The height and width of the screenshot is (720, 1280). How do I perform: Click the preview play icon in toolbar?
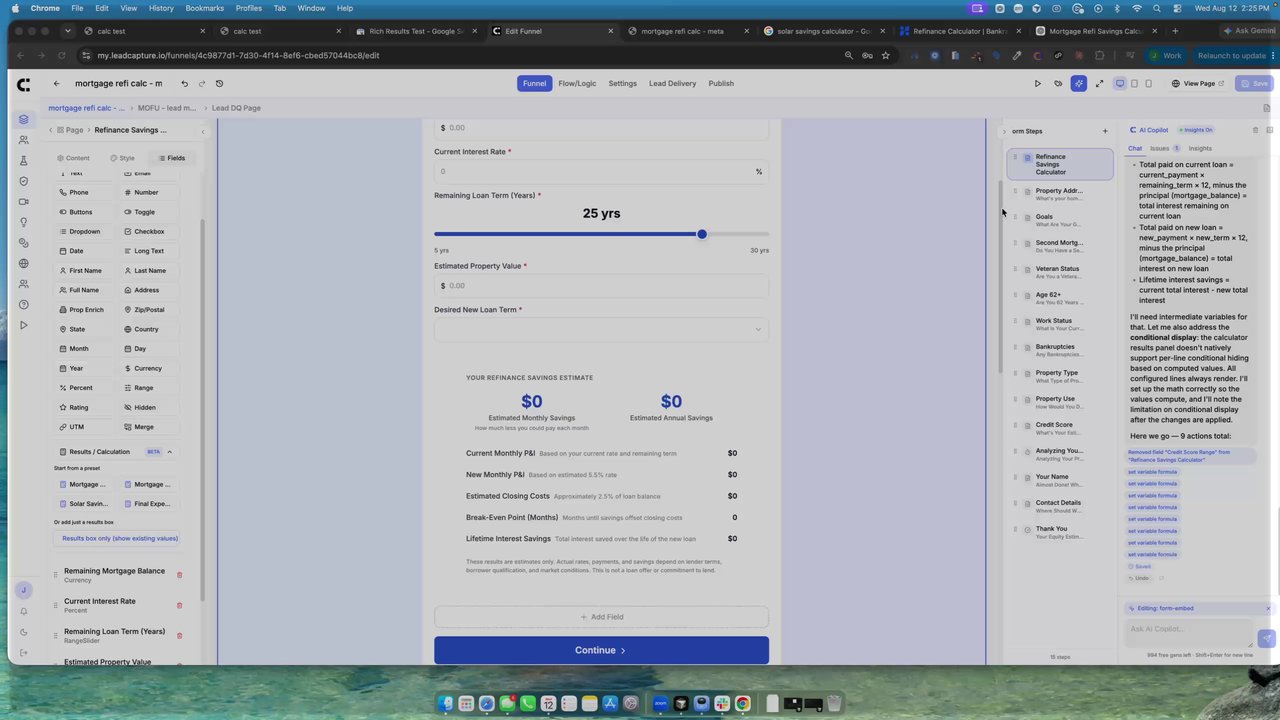(1037, 83)
